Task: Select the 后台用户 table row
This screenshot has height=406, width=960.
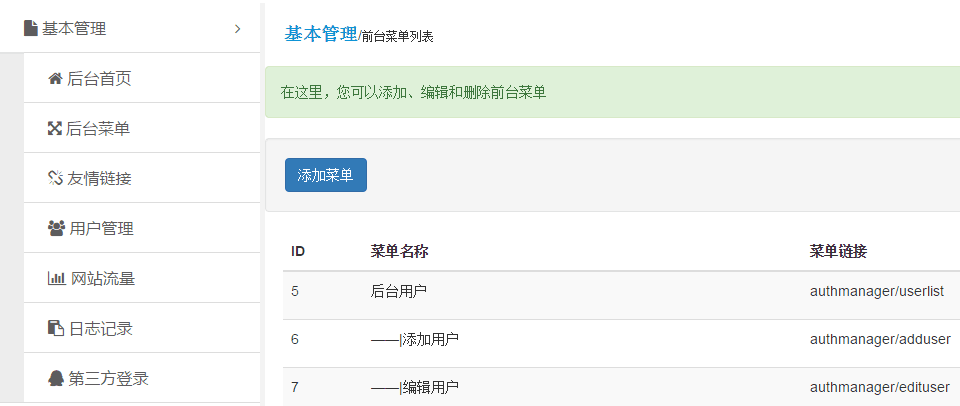Action: [x=399, y=292]
